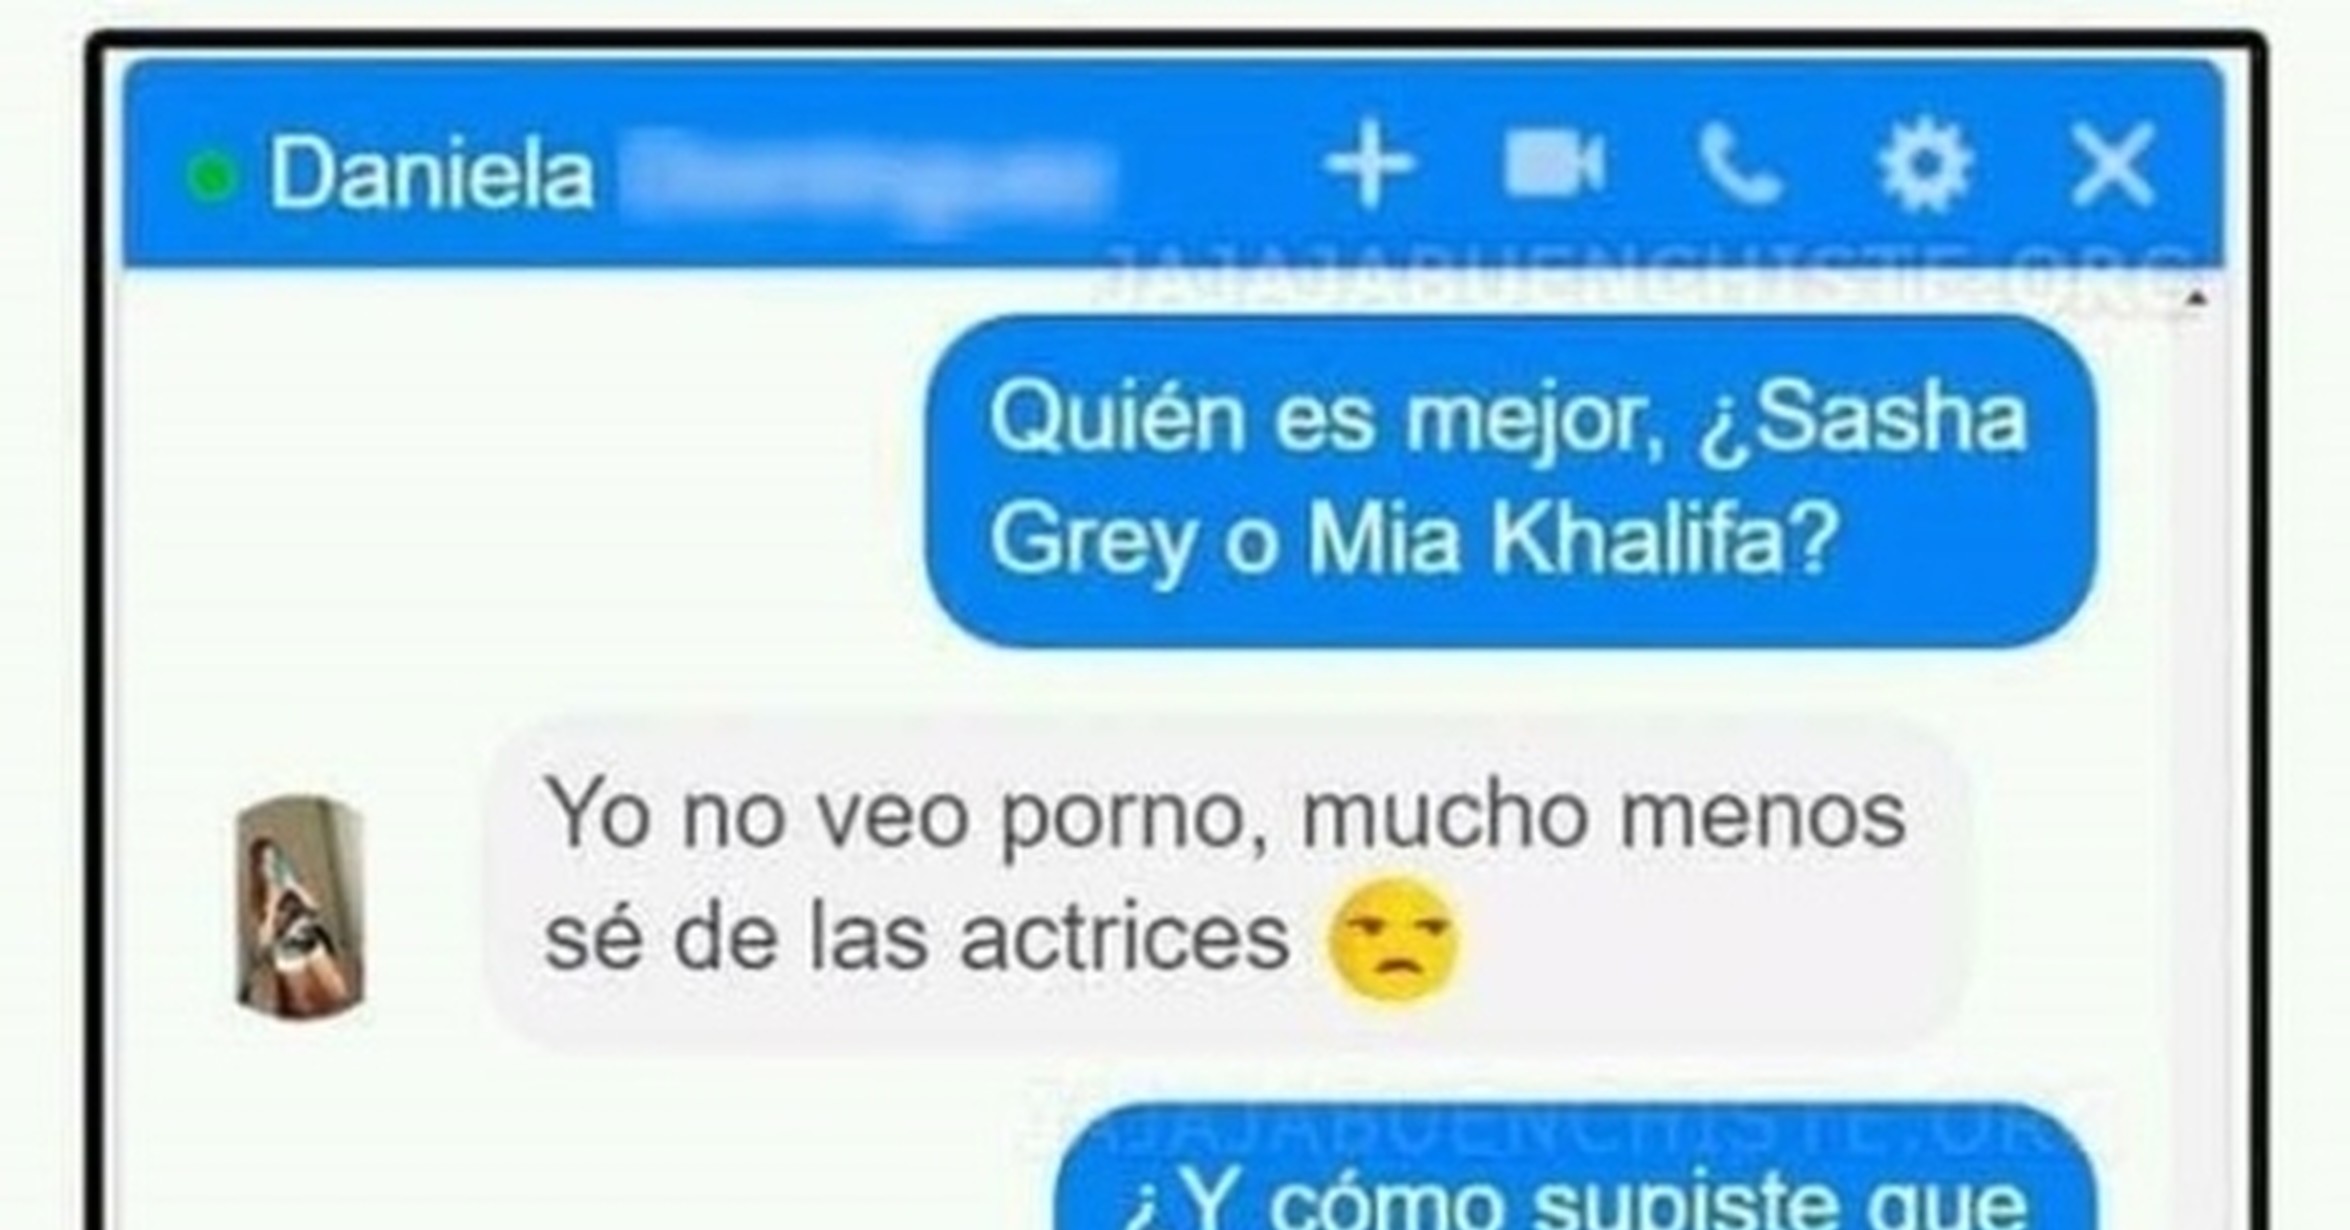Close the Daniela chat window
Screen dimensions: 2350x1230
point(2111,166)
